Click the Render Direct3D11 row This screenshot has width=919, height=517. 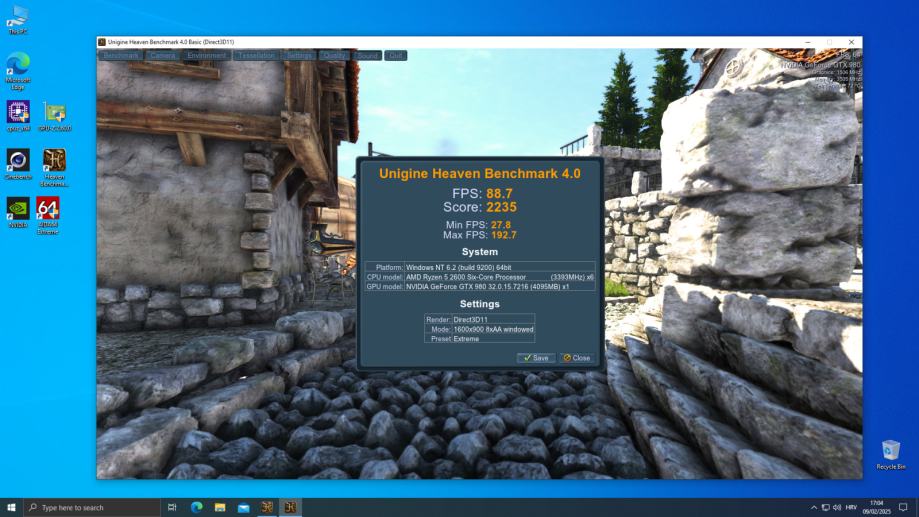point(479,319)
